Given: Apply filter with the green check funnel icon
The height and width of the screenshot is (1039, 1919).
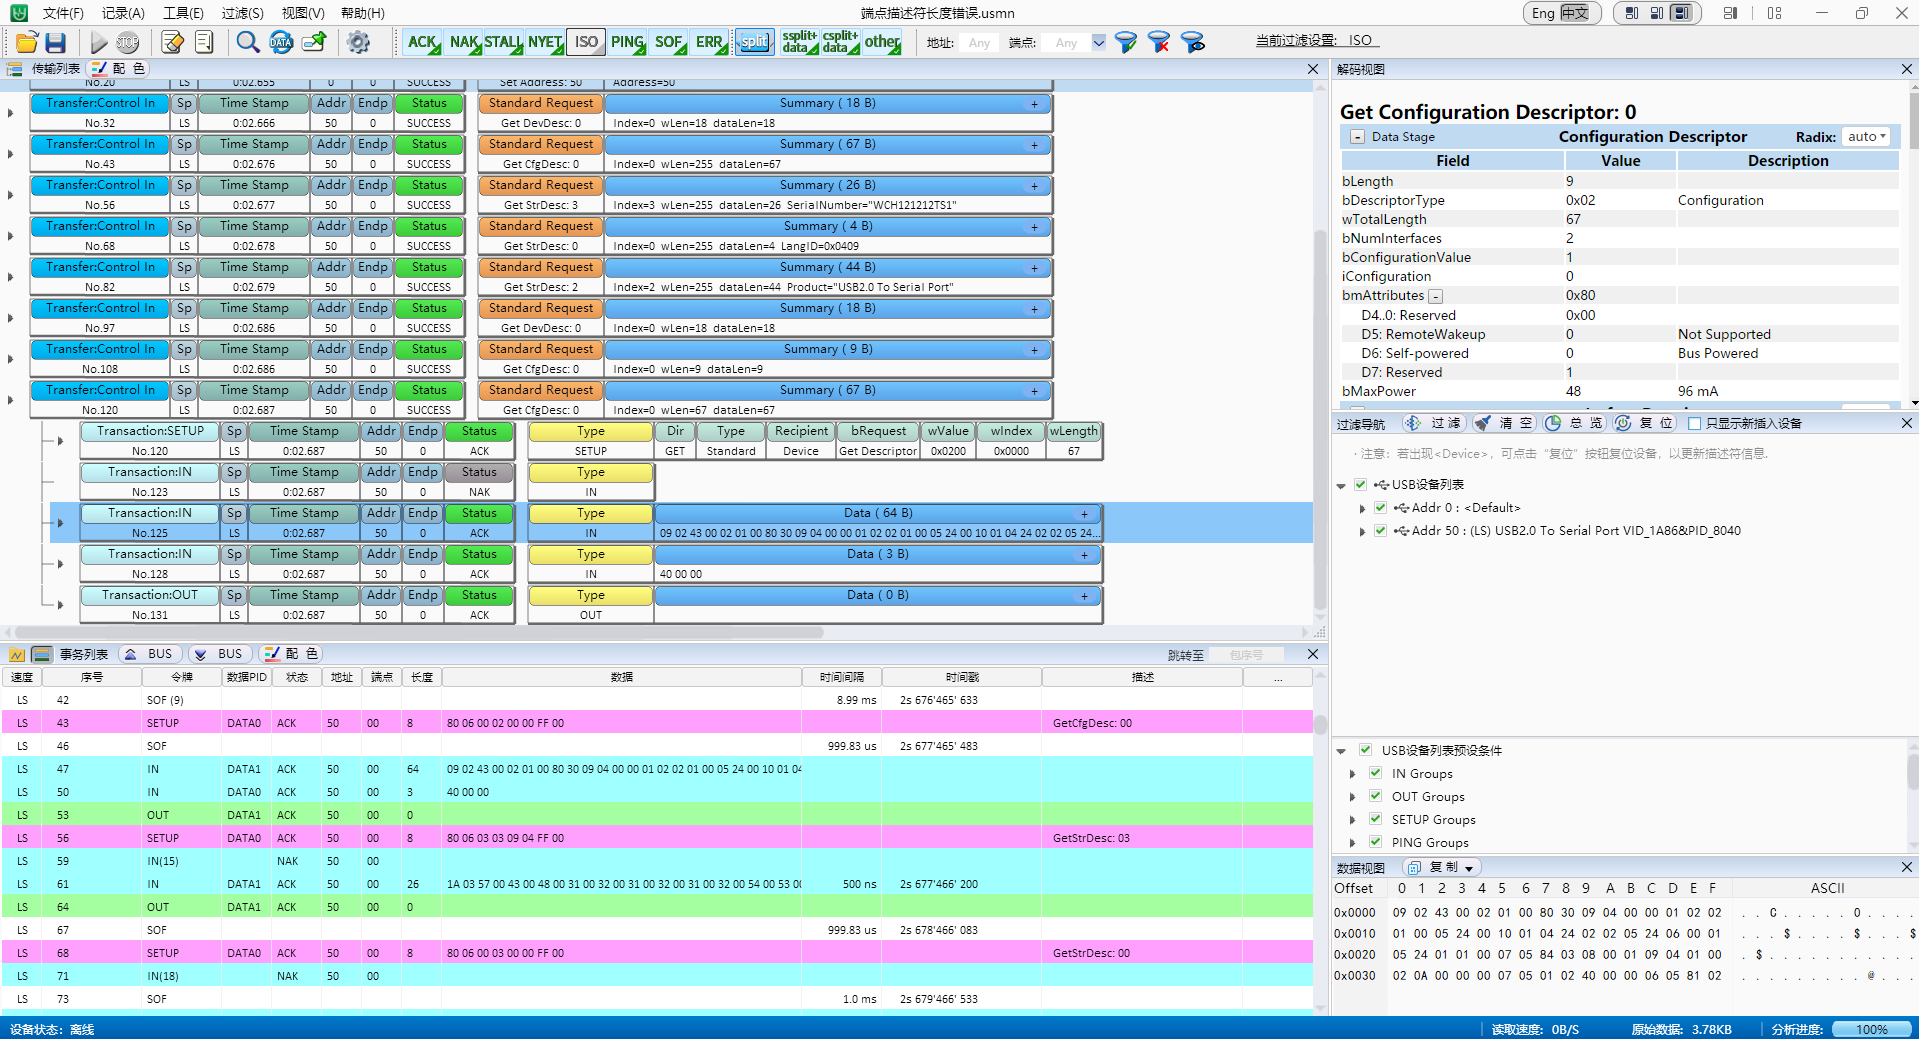Looking at the screenshot, I should (x=1126, y=42).
